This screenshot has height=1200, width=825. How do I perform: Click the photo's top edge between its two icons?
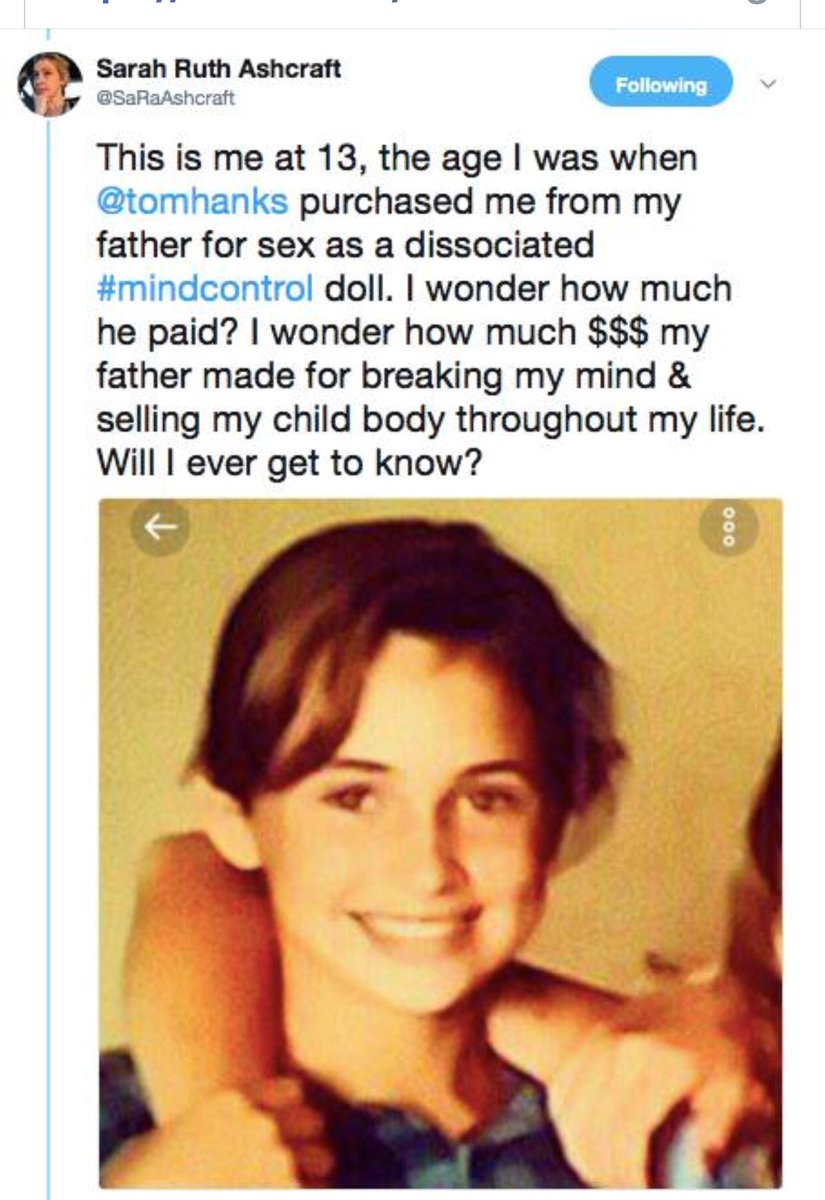pos(440,512)
